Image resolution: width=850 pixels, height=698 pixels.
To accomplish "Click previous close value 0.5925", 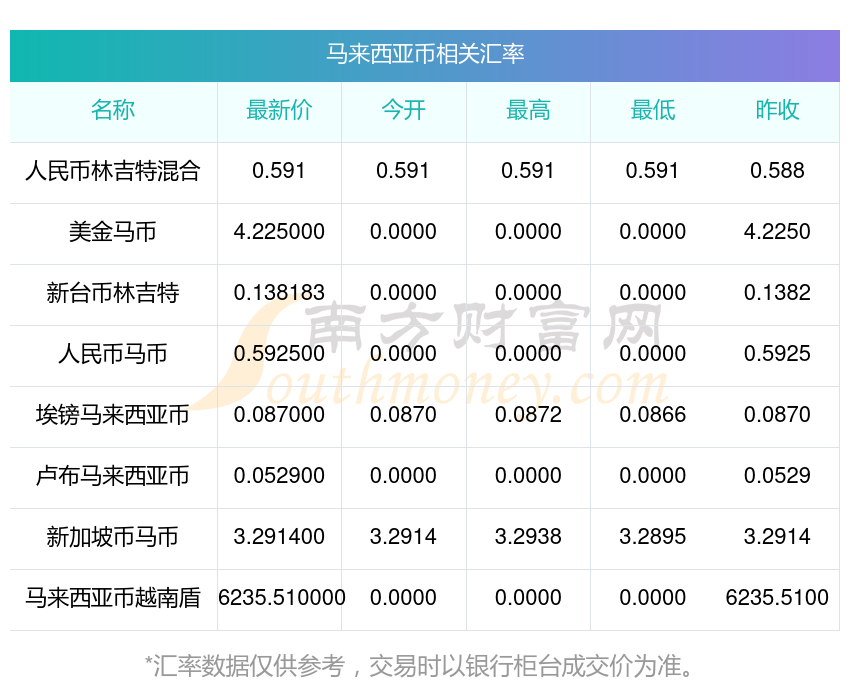I will (x=777, y=354).
